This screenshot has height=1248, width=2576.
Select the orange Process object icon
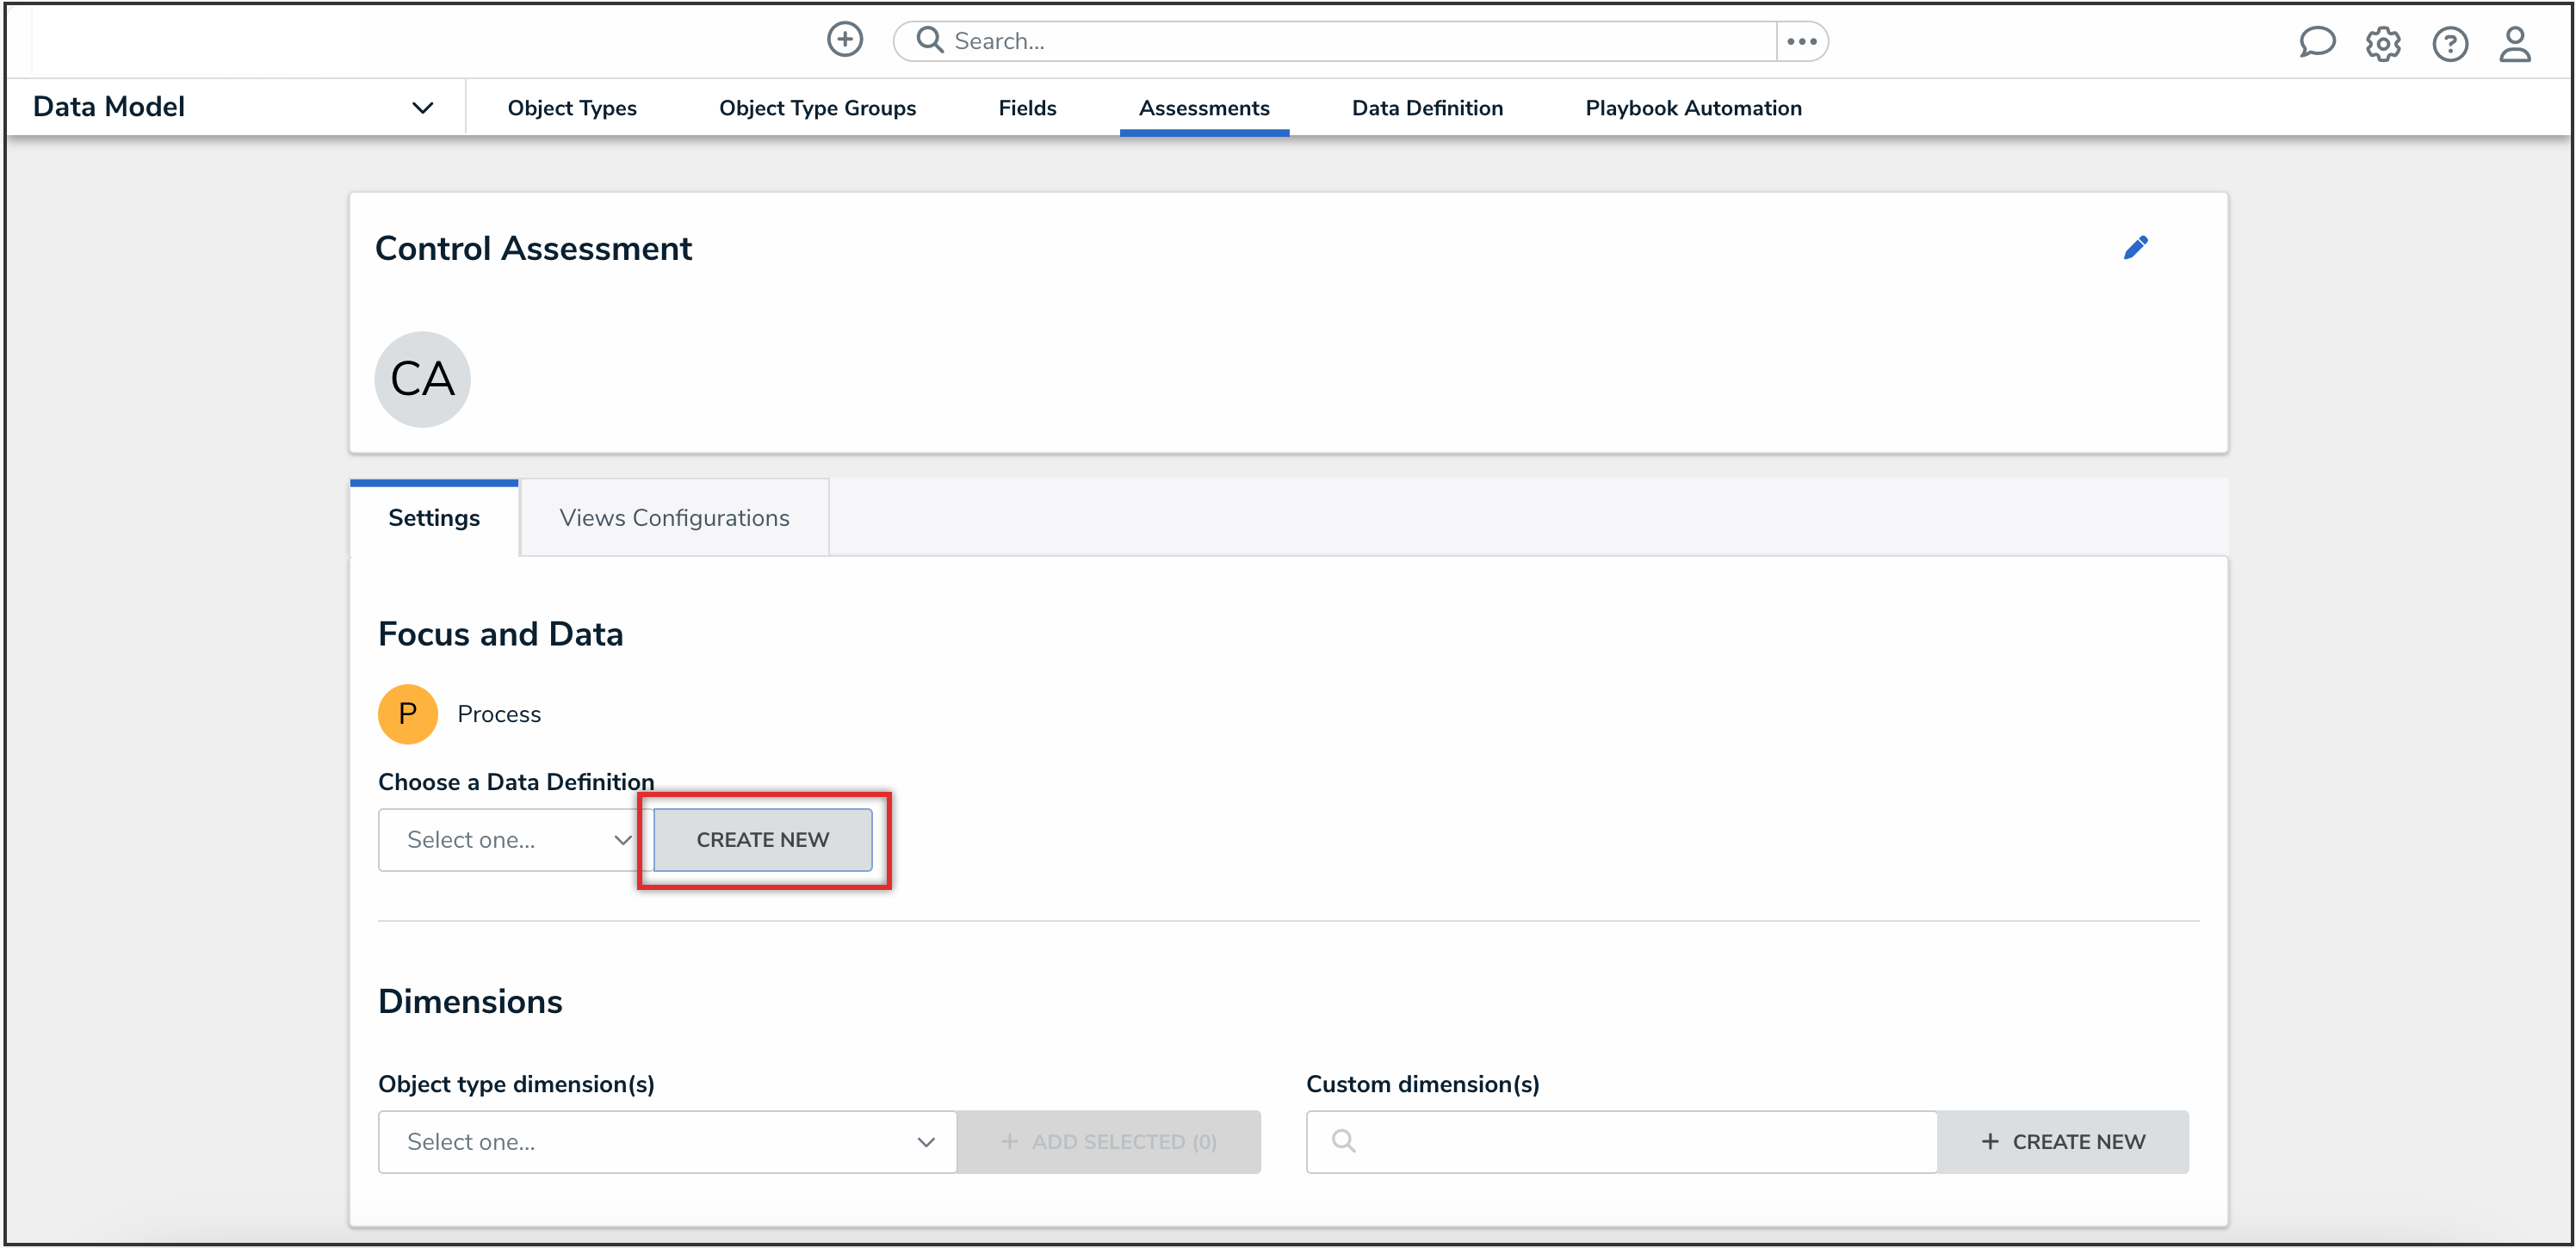[408, 713]
